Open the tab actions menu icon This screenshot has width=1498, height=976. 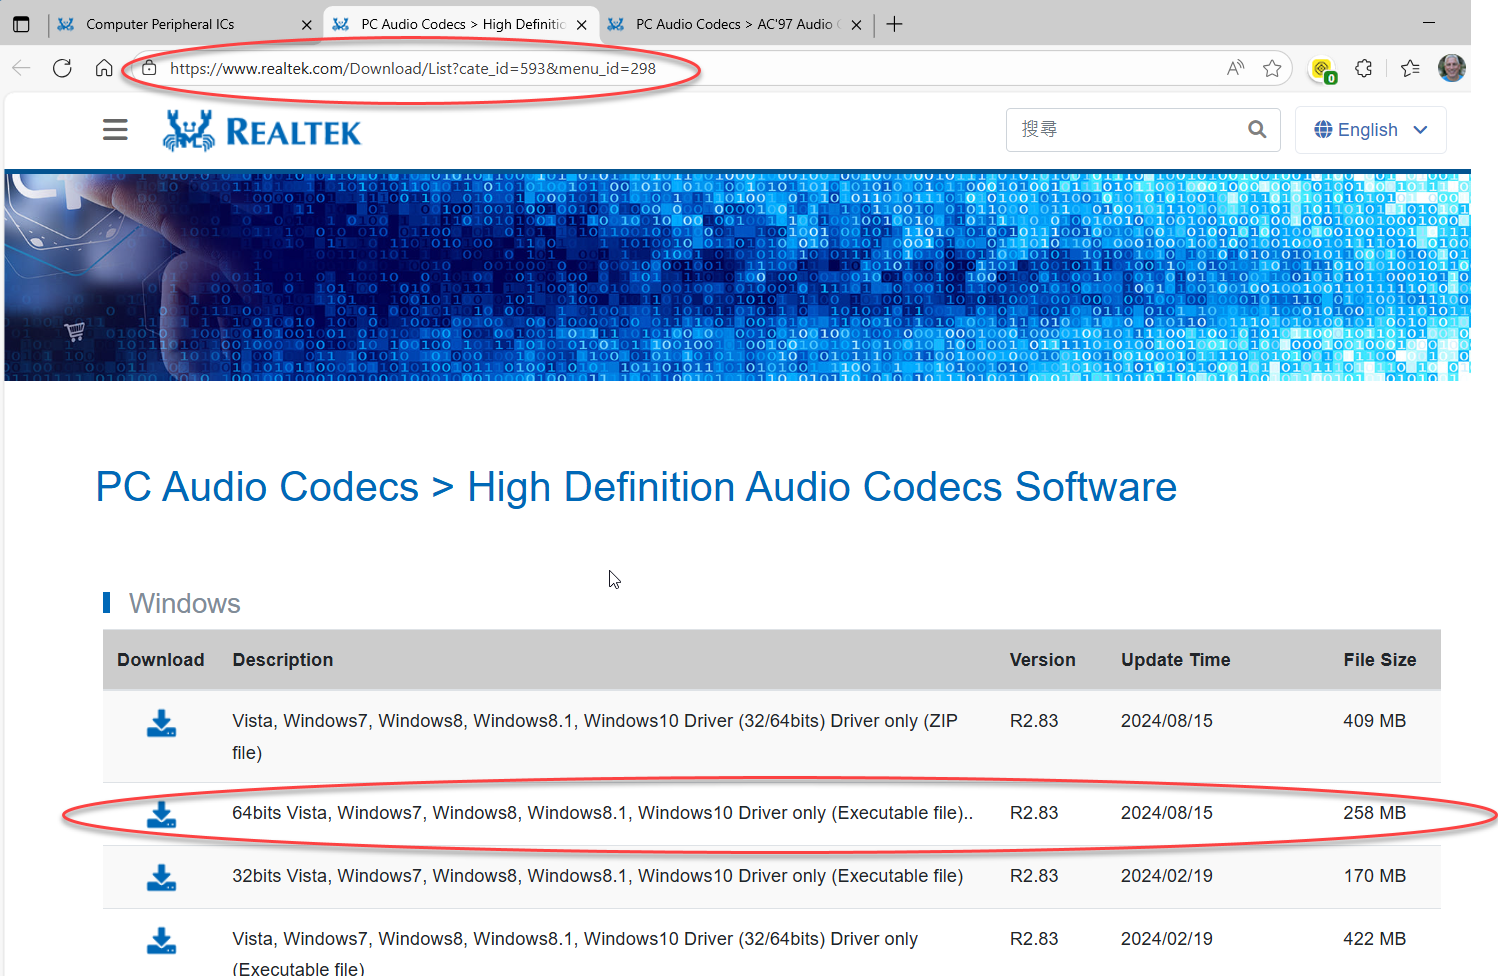tap(21, 24)
